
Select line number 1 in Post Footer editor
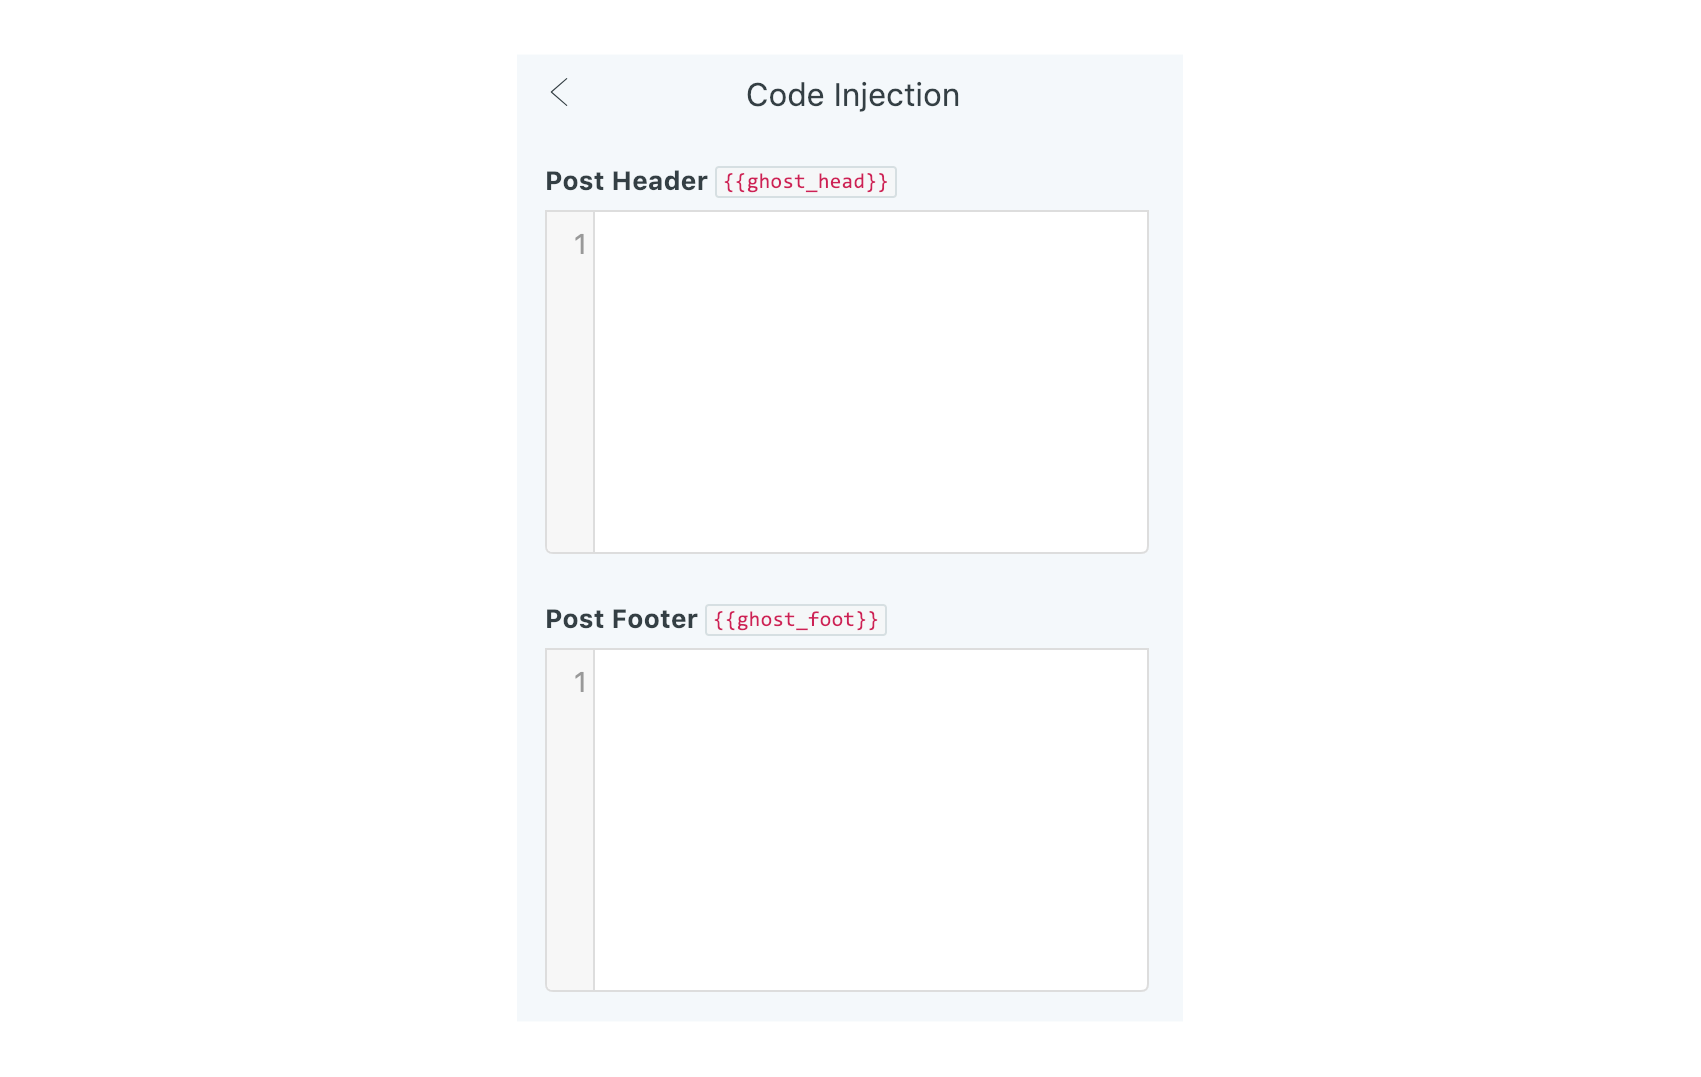(x=579, y=682)
